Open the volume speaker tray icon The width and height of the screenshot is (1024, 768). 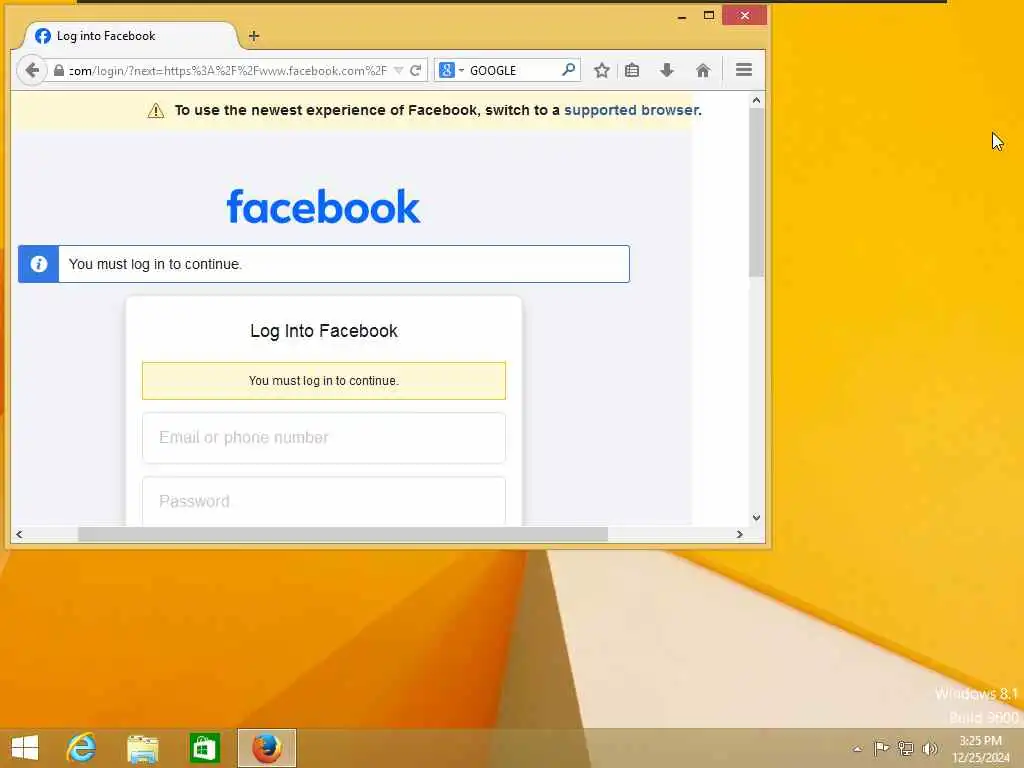(929, 748)
